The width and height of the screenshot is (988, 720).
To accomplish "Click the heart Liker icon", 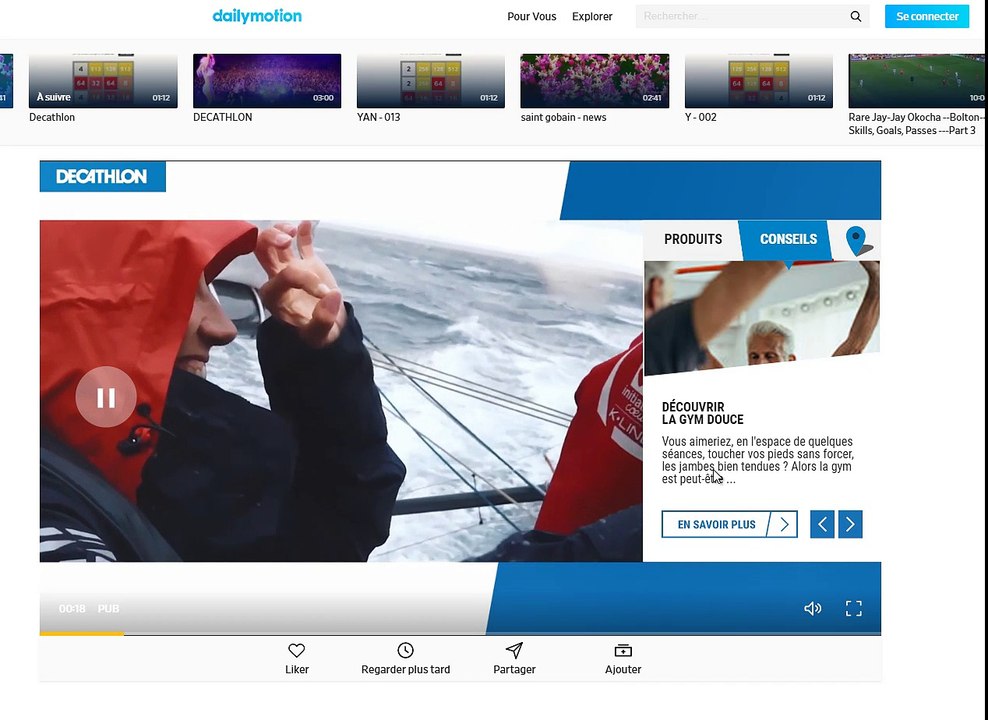I will click(297, 650).
